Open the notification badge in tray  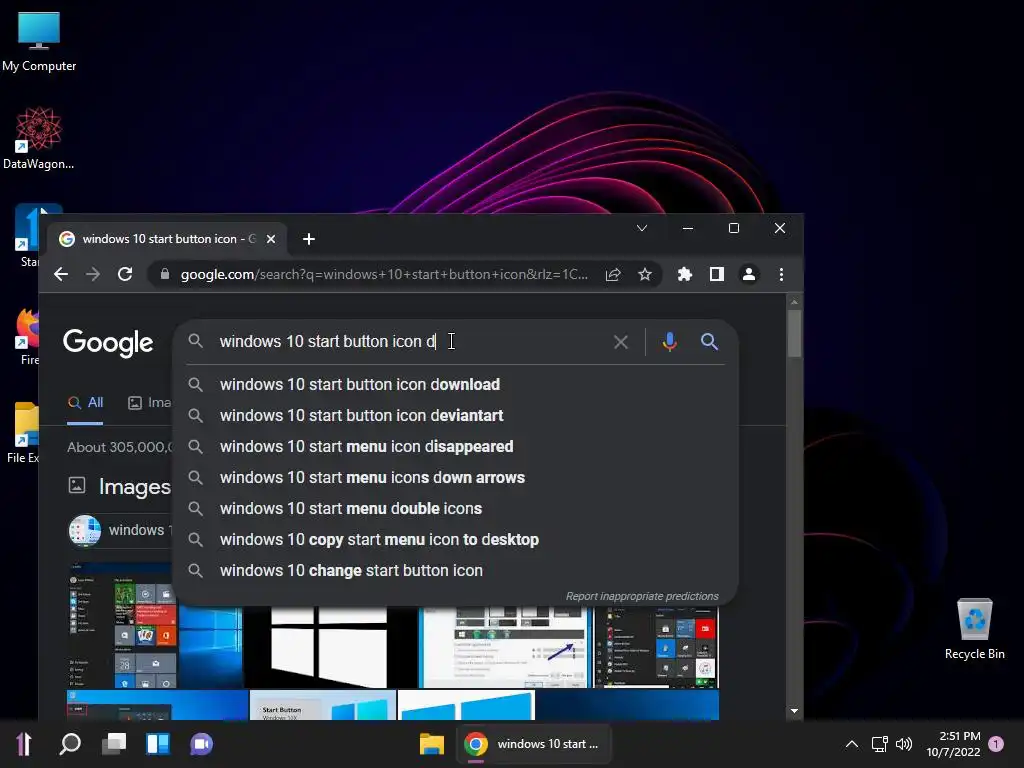tap(996, 744)
